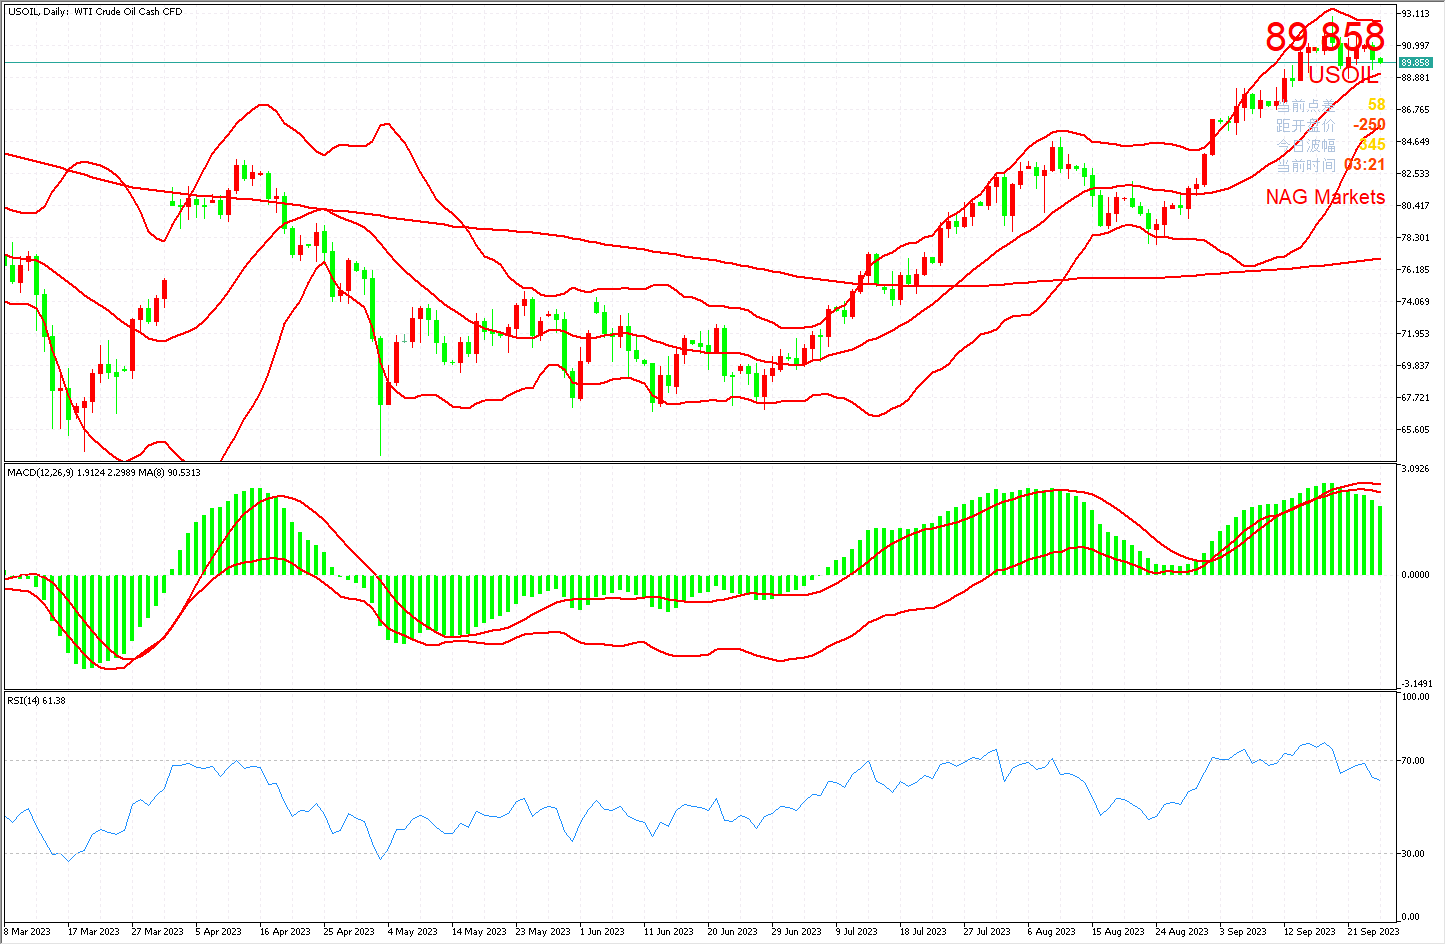
Task: Click the 78.301 price scale label
Action: click(1415, 238)
